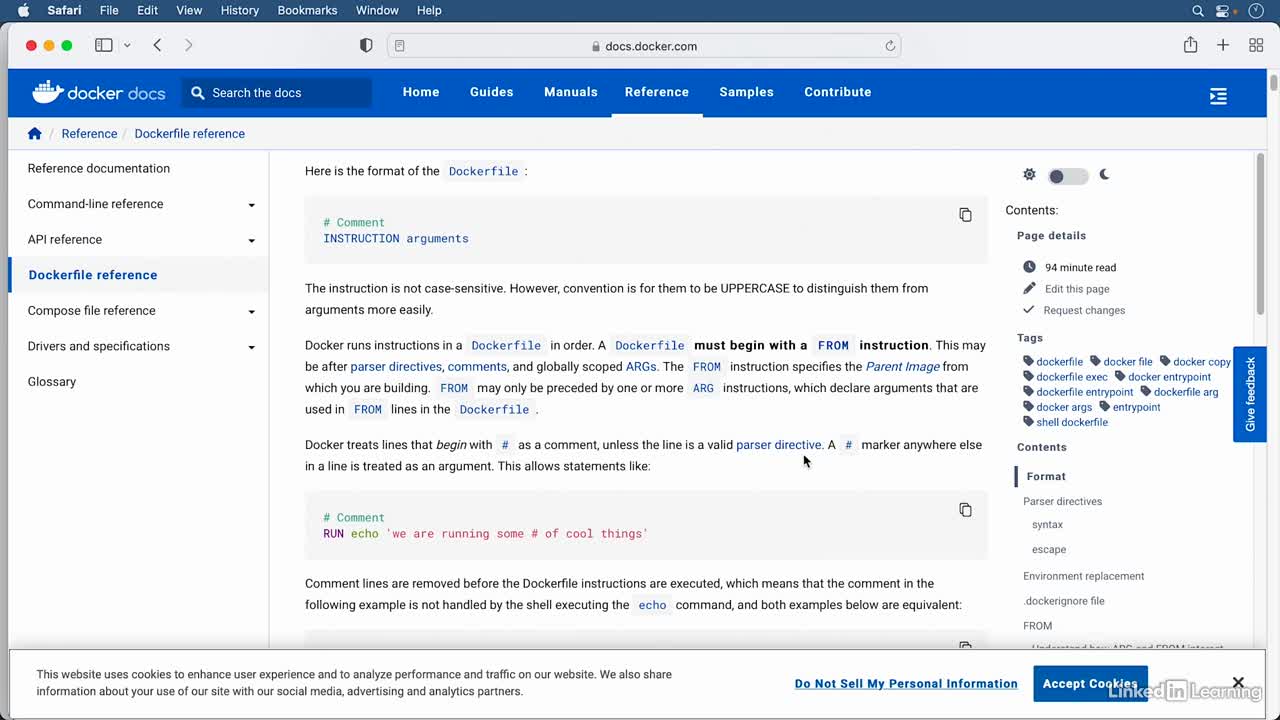Click the Search the docs field

(277, 93)
